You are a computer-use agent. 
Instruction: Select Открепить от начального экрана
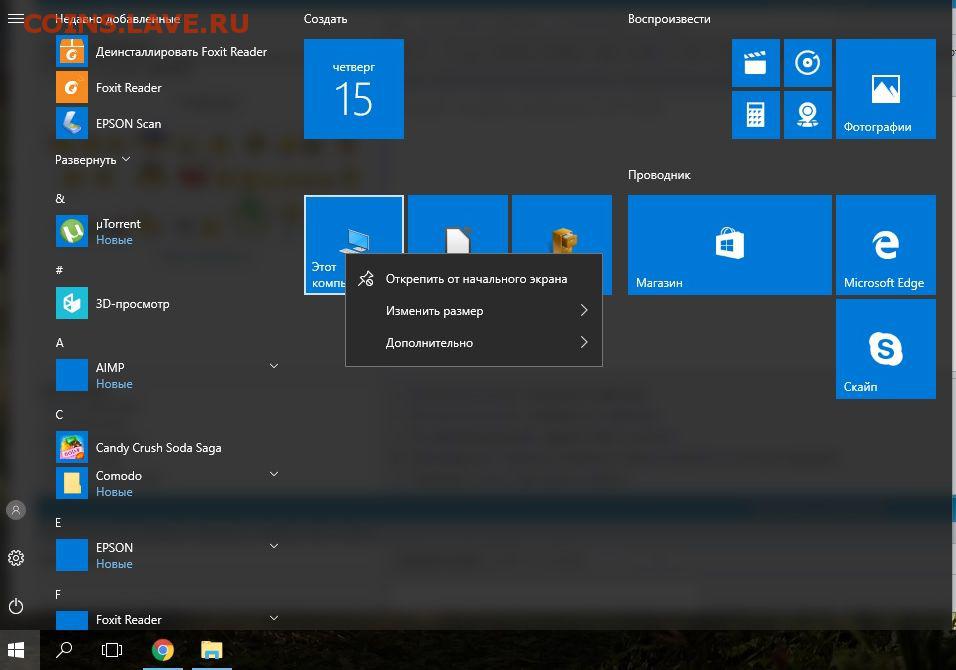tap(474, 279)
